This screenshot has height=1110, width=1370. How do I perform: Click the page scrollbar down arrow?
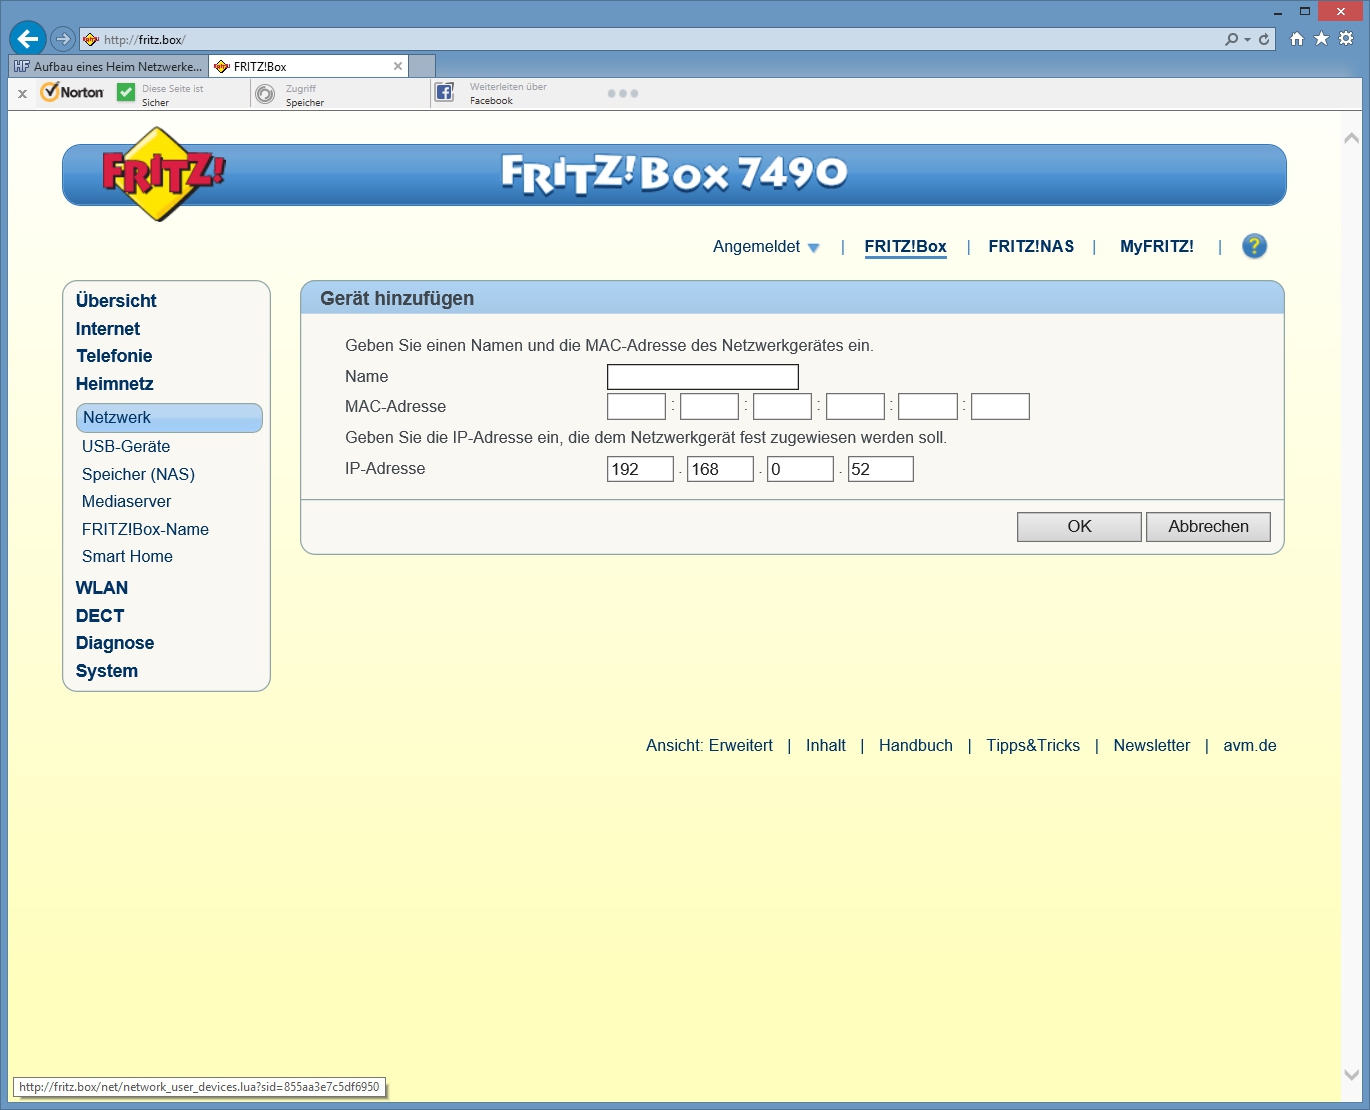pos(1351,1075)
